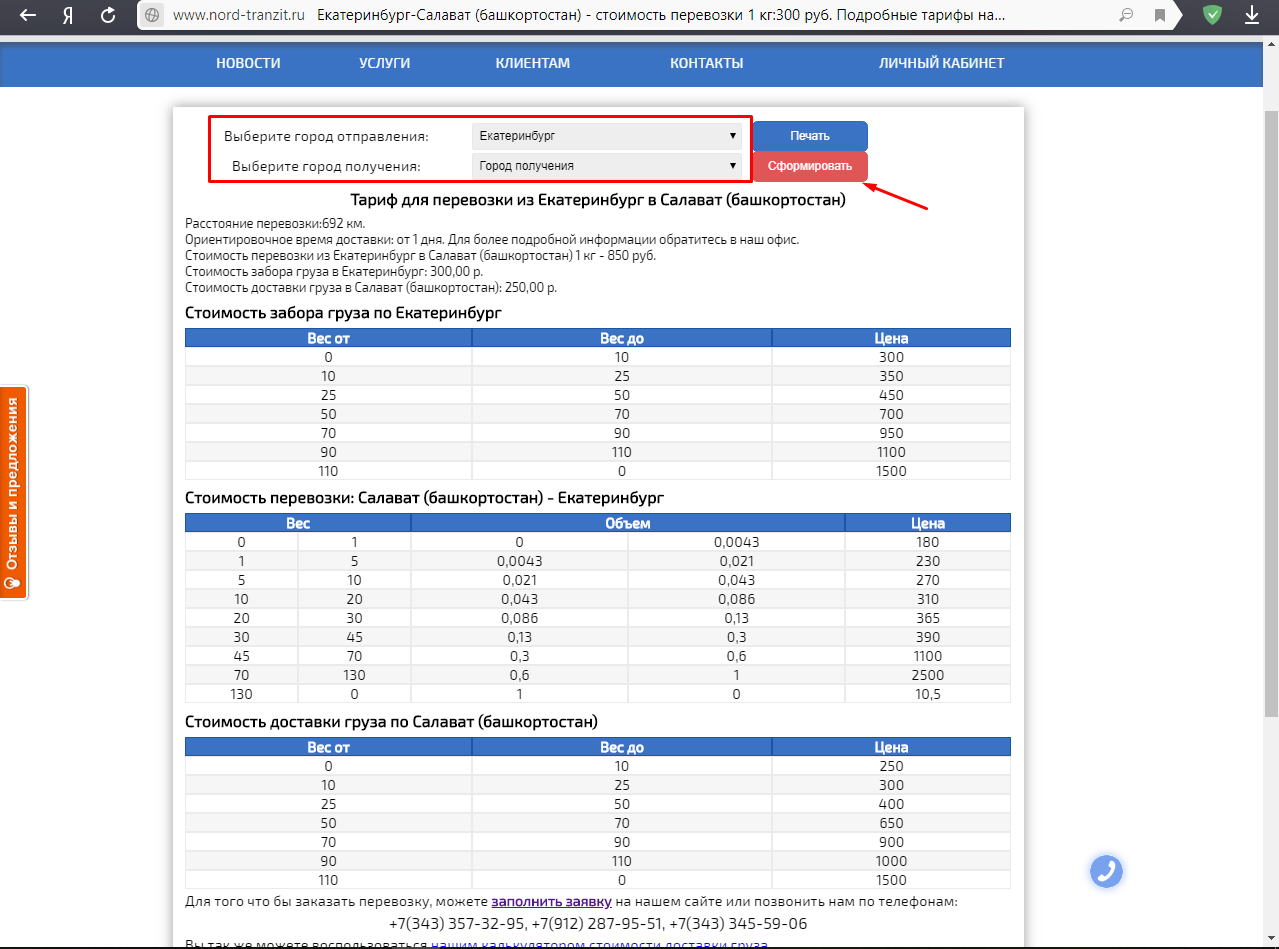
Task: Click the blue phone callback icon
Action: [1106, 871]
